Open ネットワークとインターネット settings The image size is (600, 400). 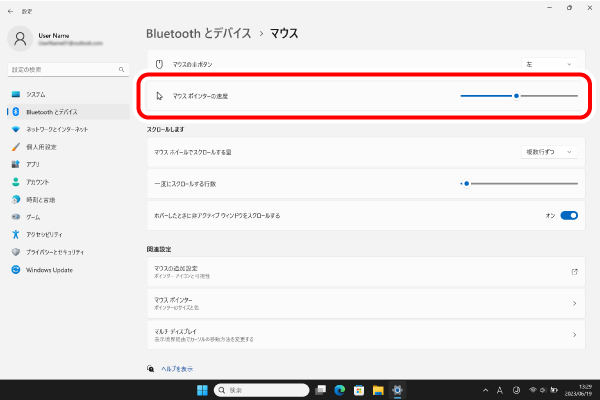pos(56,129)
